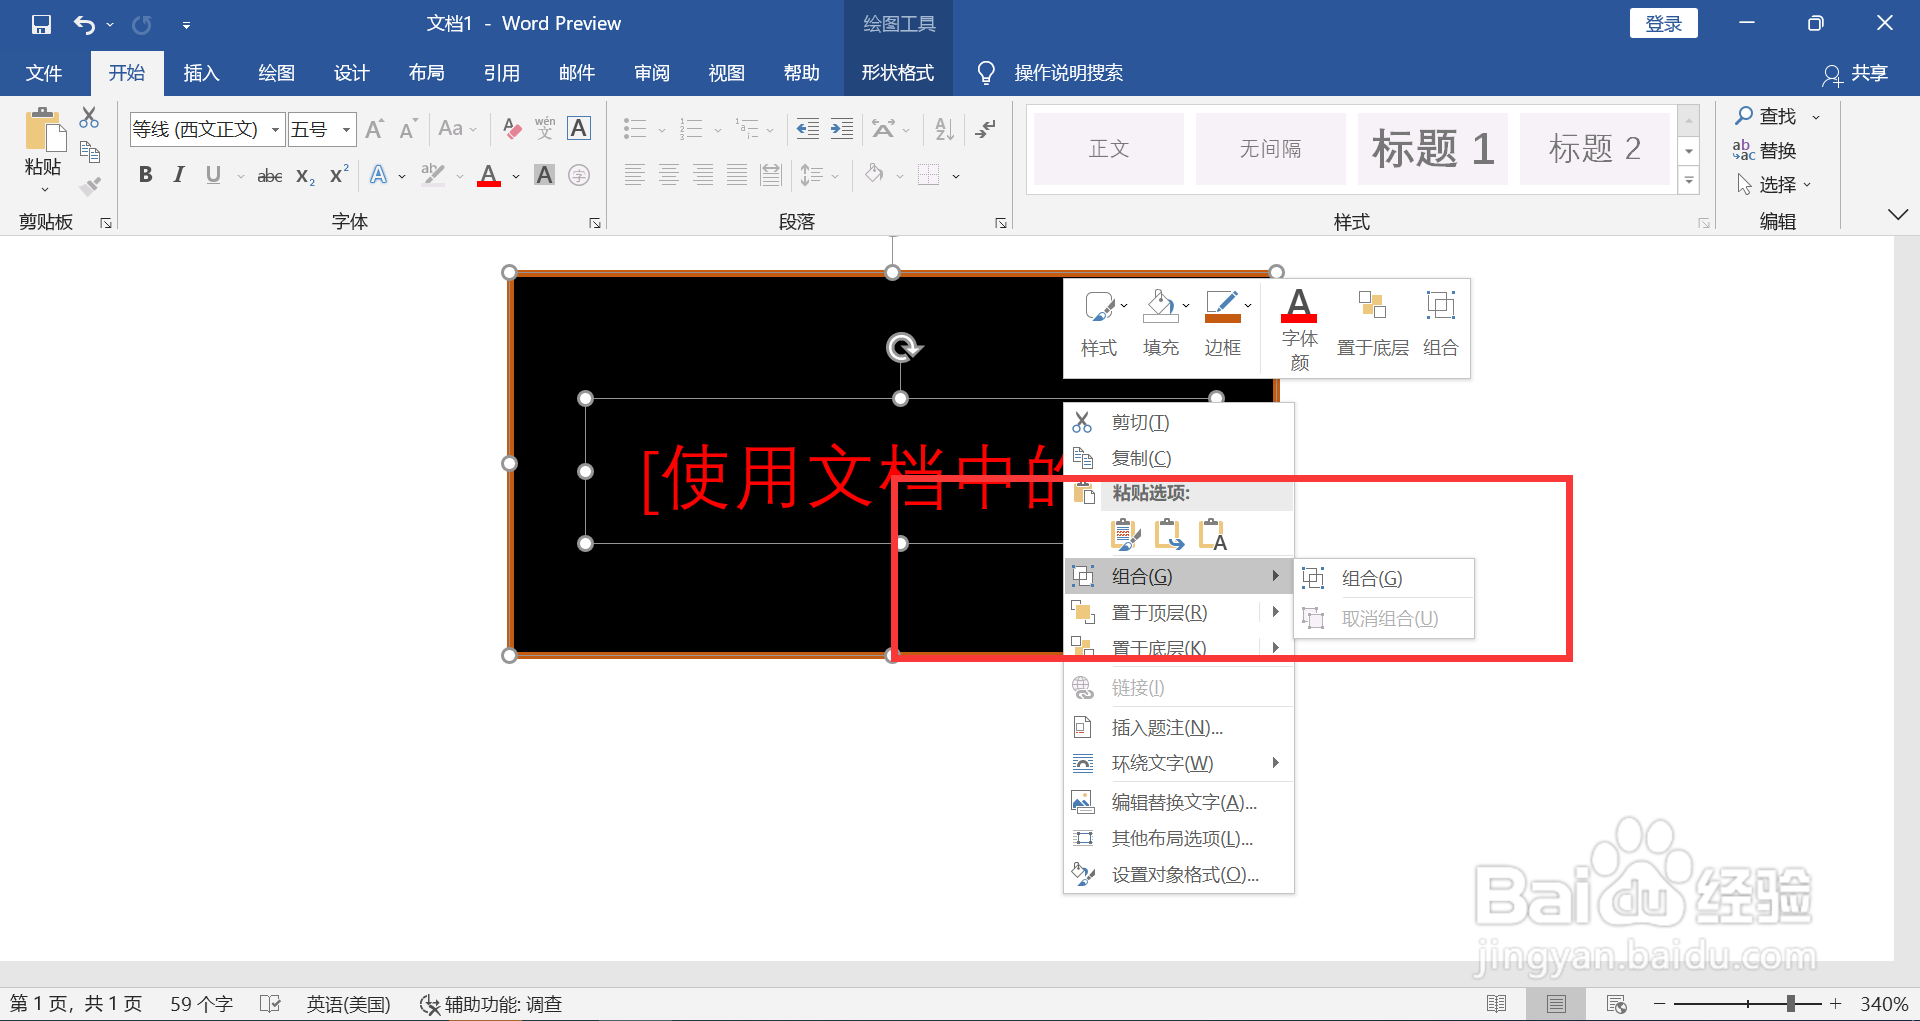Toggle Bold formatting
Viewport: 1920px width, 1021px height.
coord(146,175)
